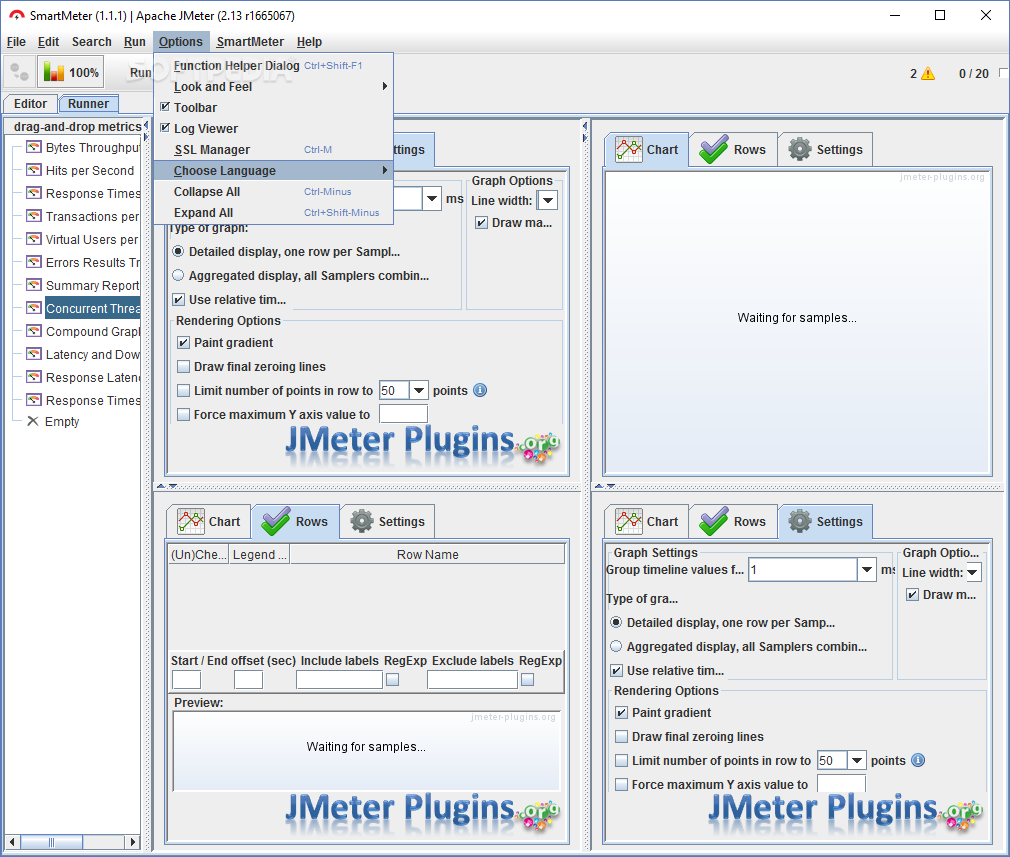Click the scrollbar right arrow in tree panel

[133, 842]
